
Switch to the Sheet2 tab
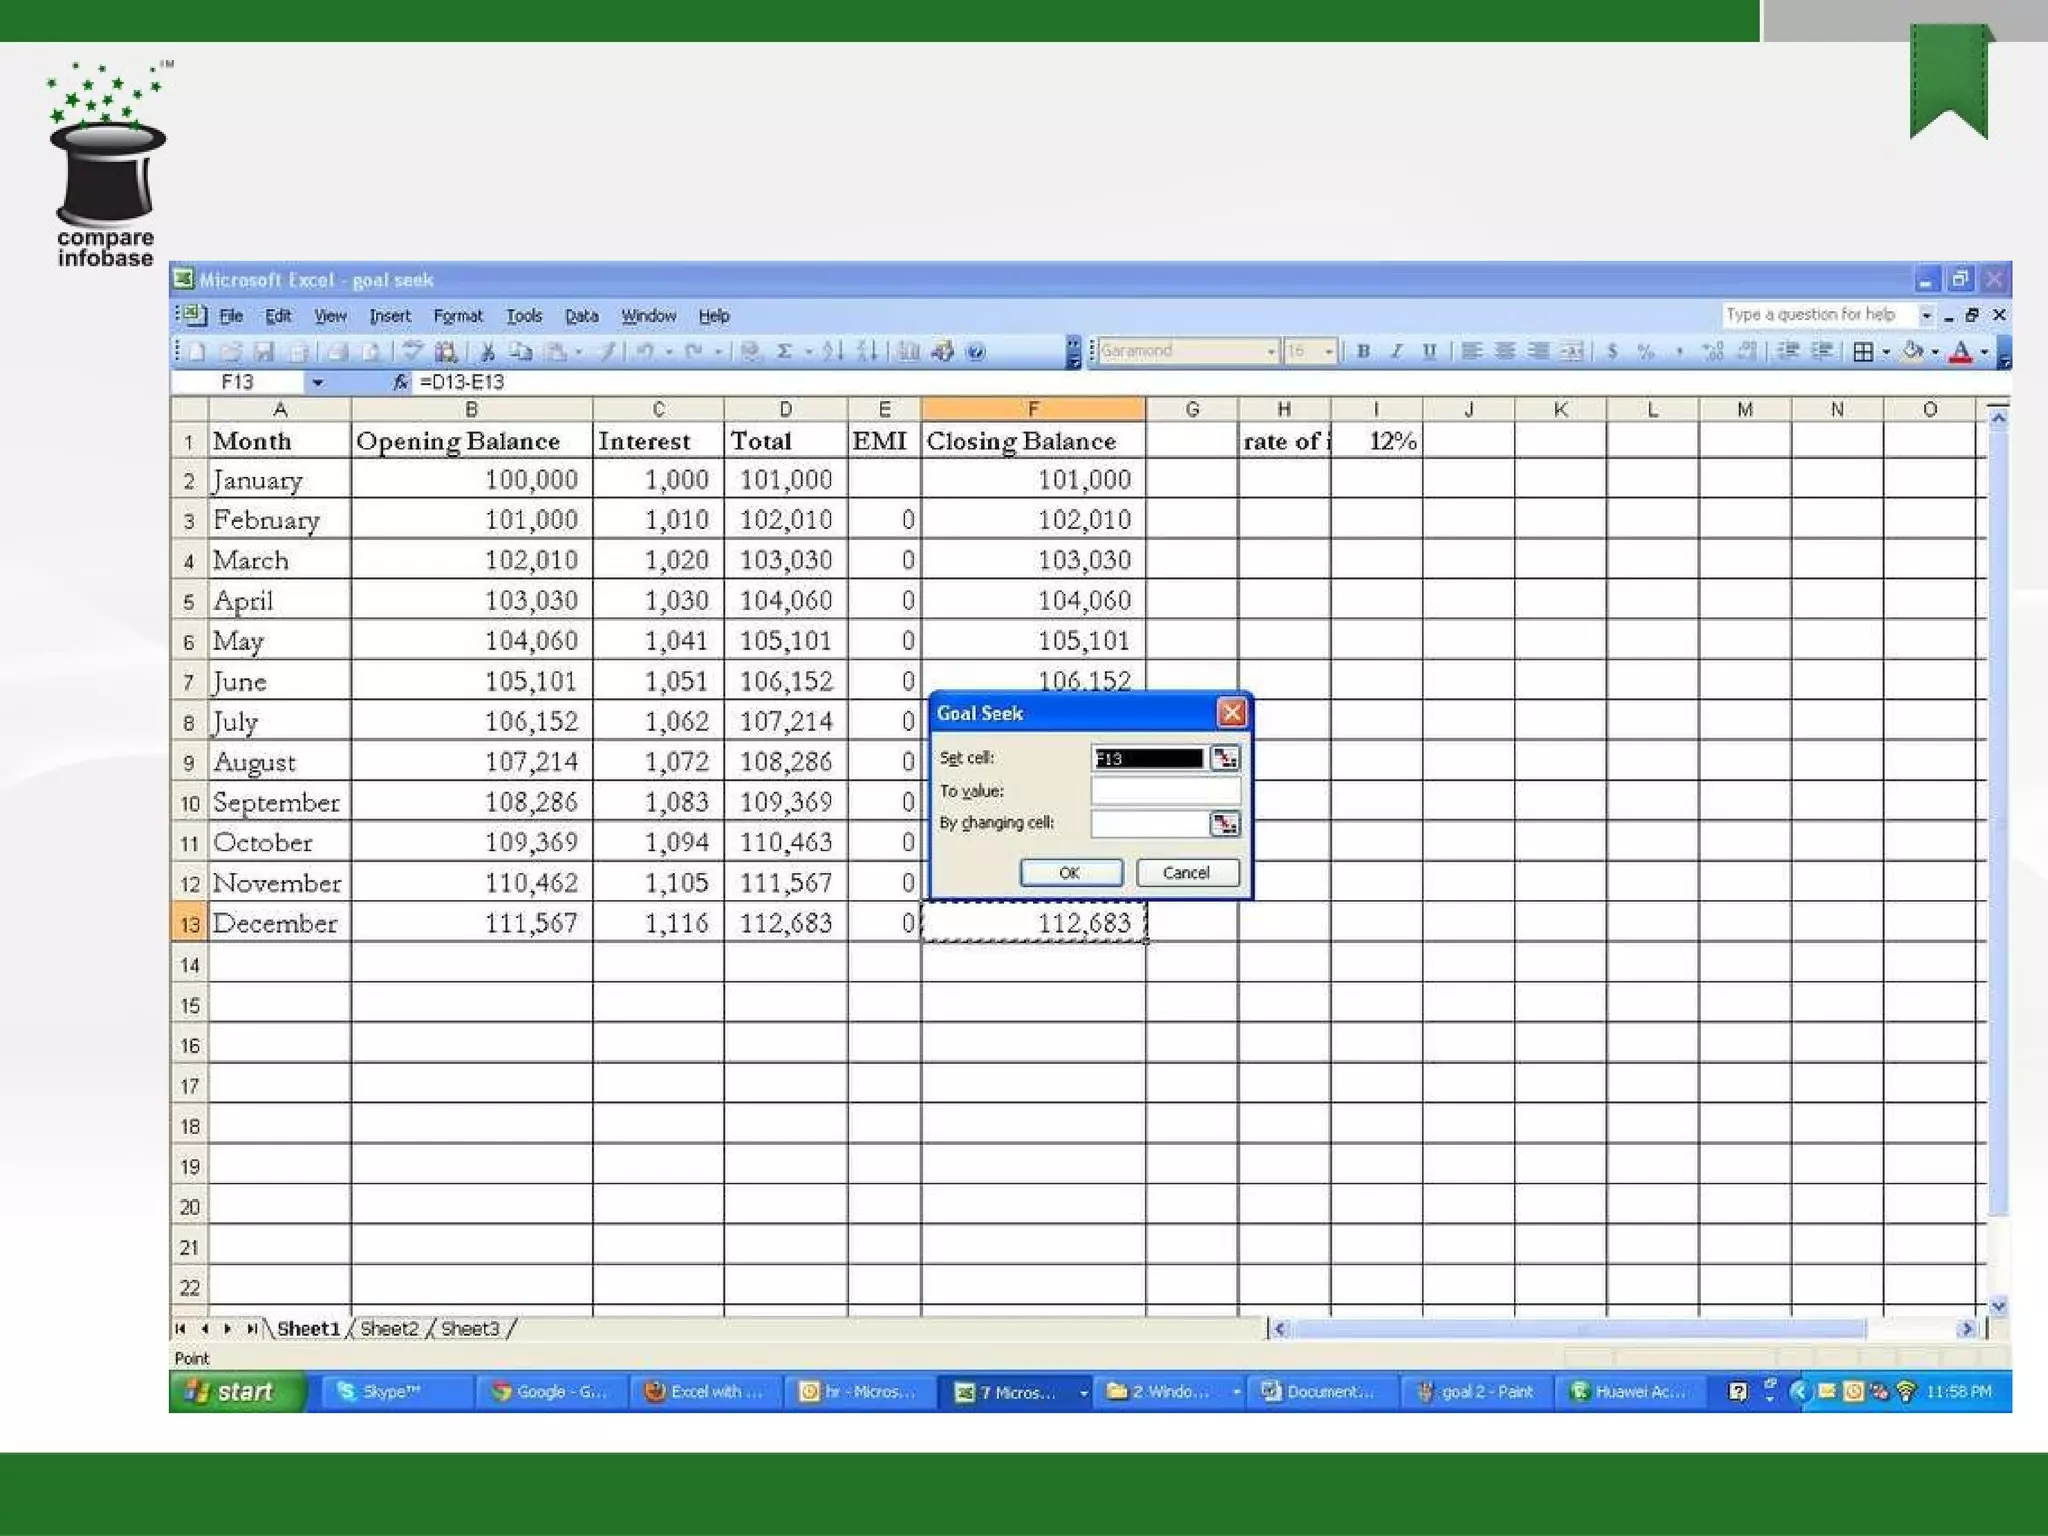click(389, 1328)
